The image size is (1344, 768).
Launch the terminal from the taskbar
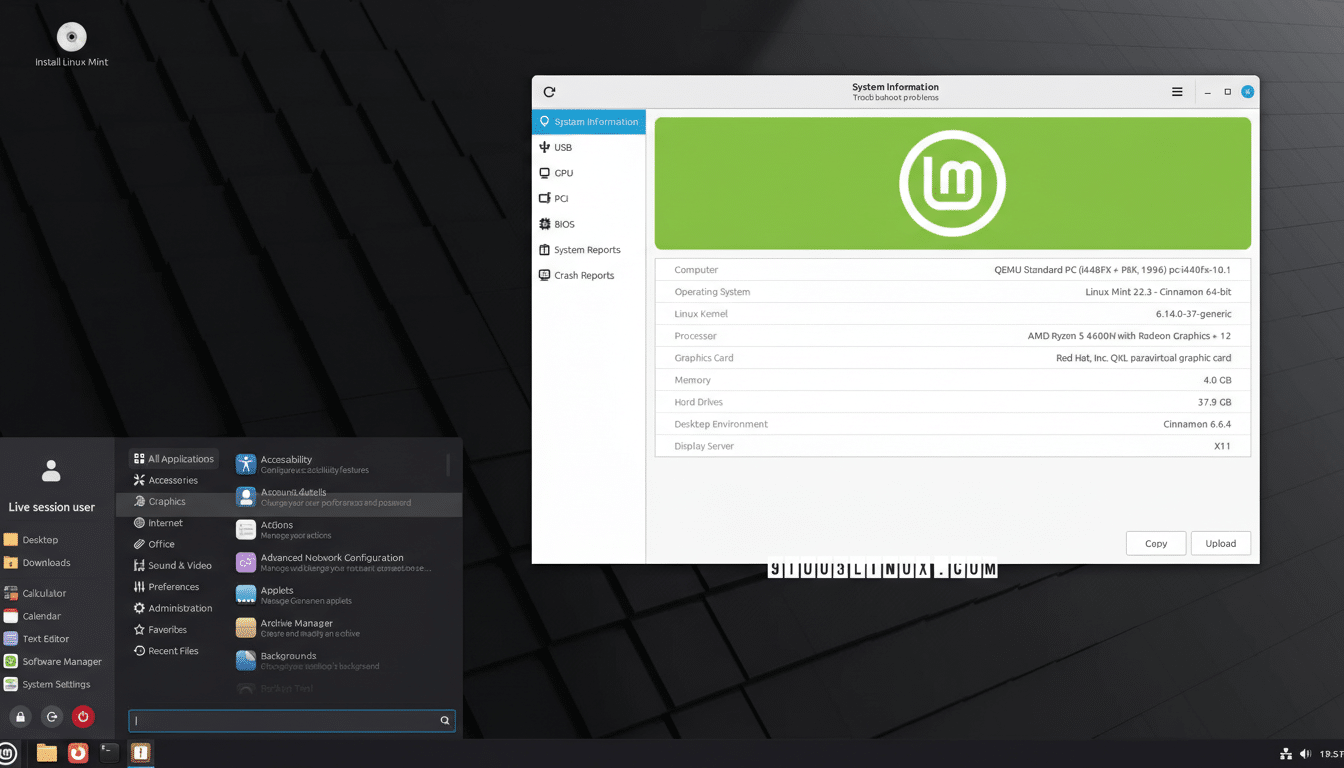coord(108,752)
